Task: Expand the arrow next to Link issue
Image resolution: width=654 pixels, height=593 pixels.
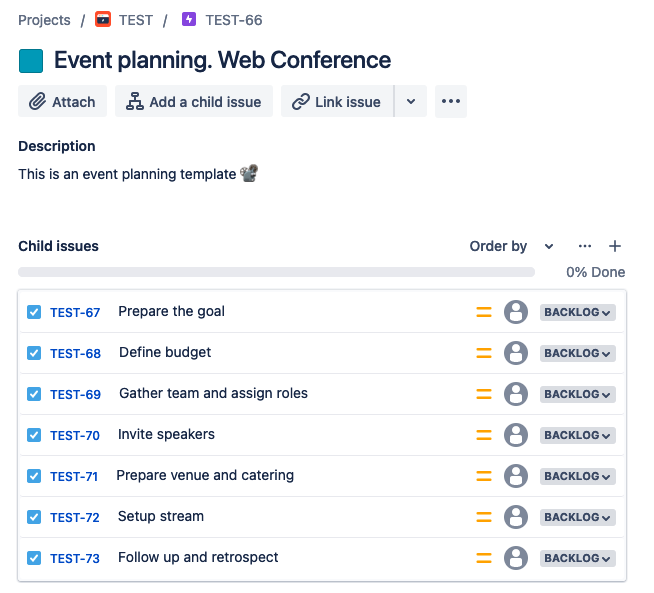Action: [x=411, y=101]
